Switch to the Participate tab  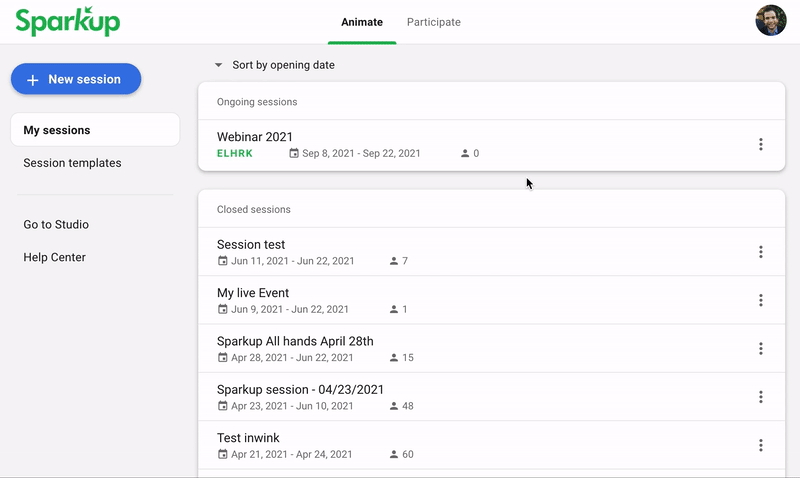[x=434, y=22]
